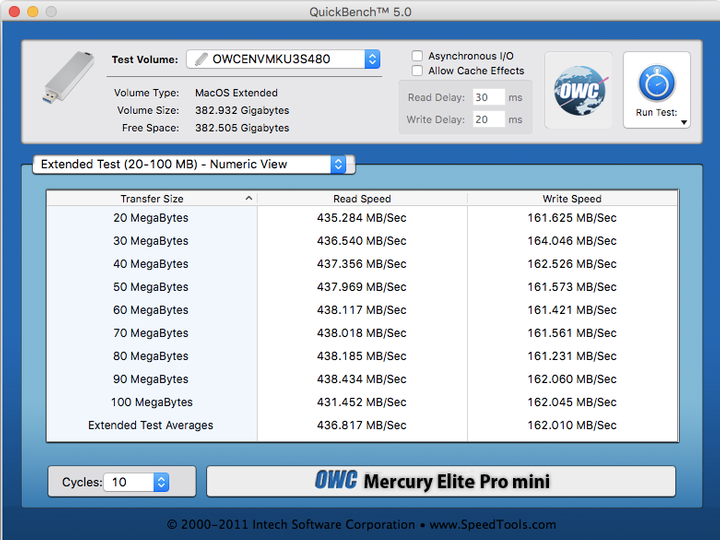Toggle the Allow Cache Effects checkbox

[418, 71]
